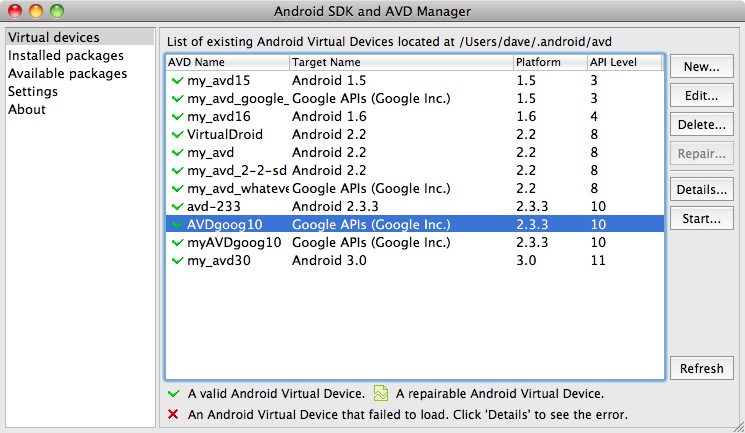Click the checkmark icon next to my_avd_2-2-sd
The height and width of the screenshot is (433, 745).
click(x=177, y=171)
